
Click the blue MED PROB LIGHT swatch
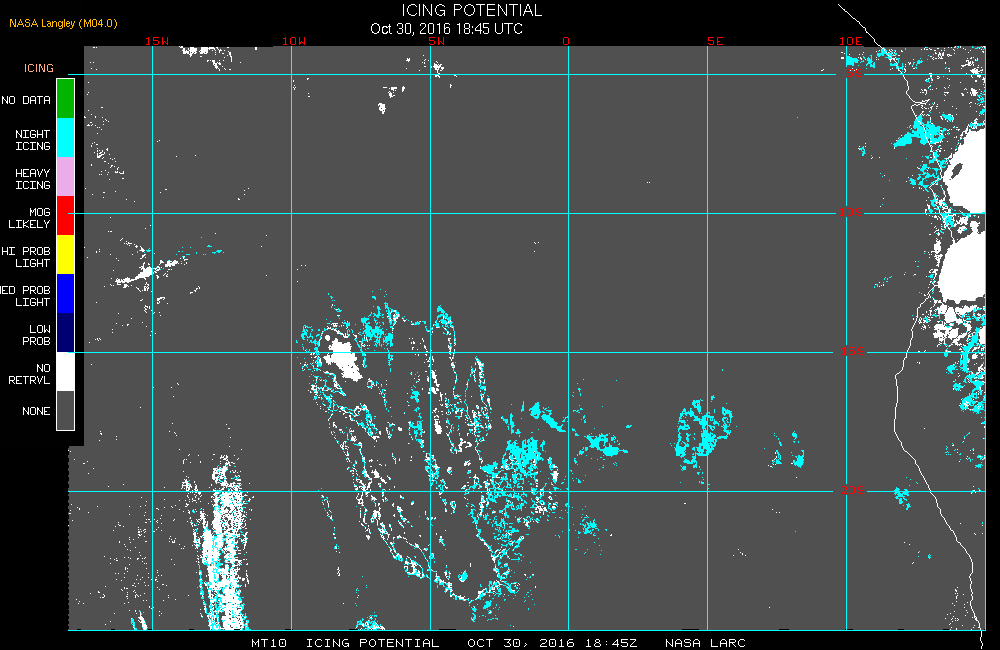point(66,293)
